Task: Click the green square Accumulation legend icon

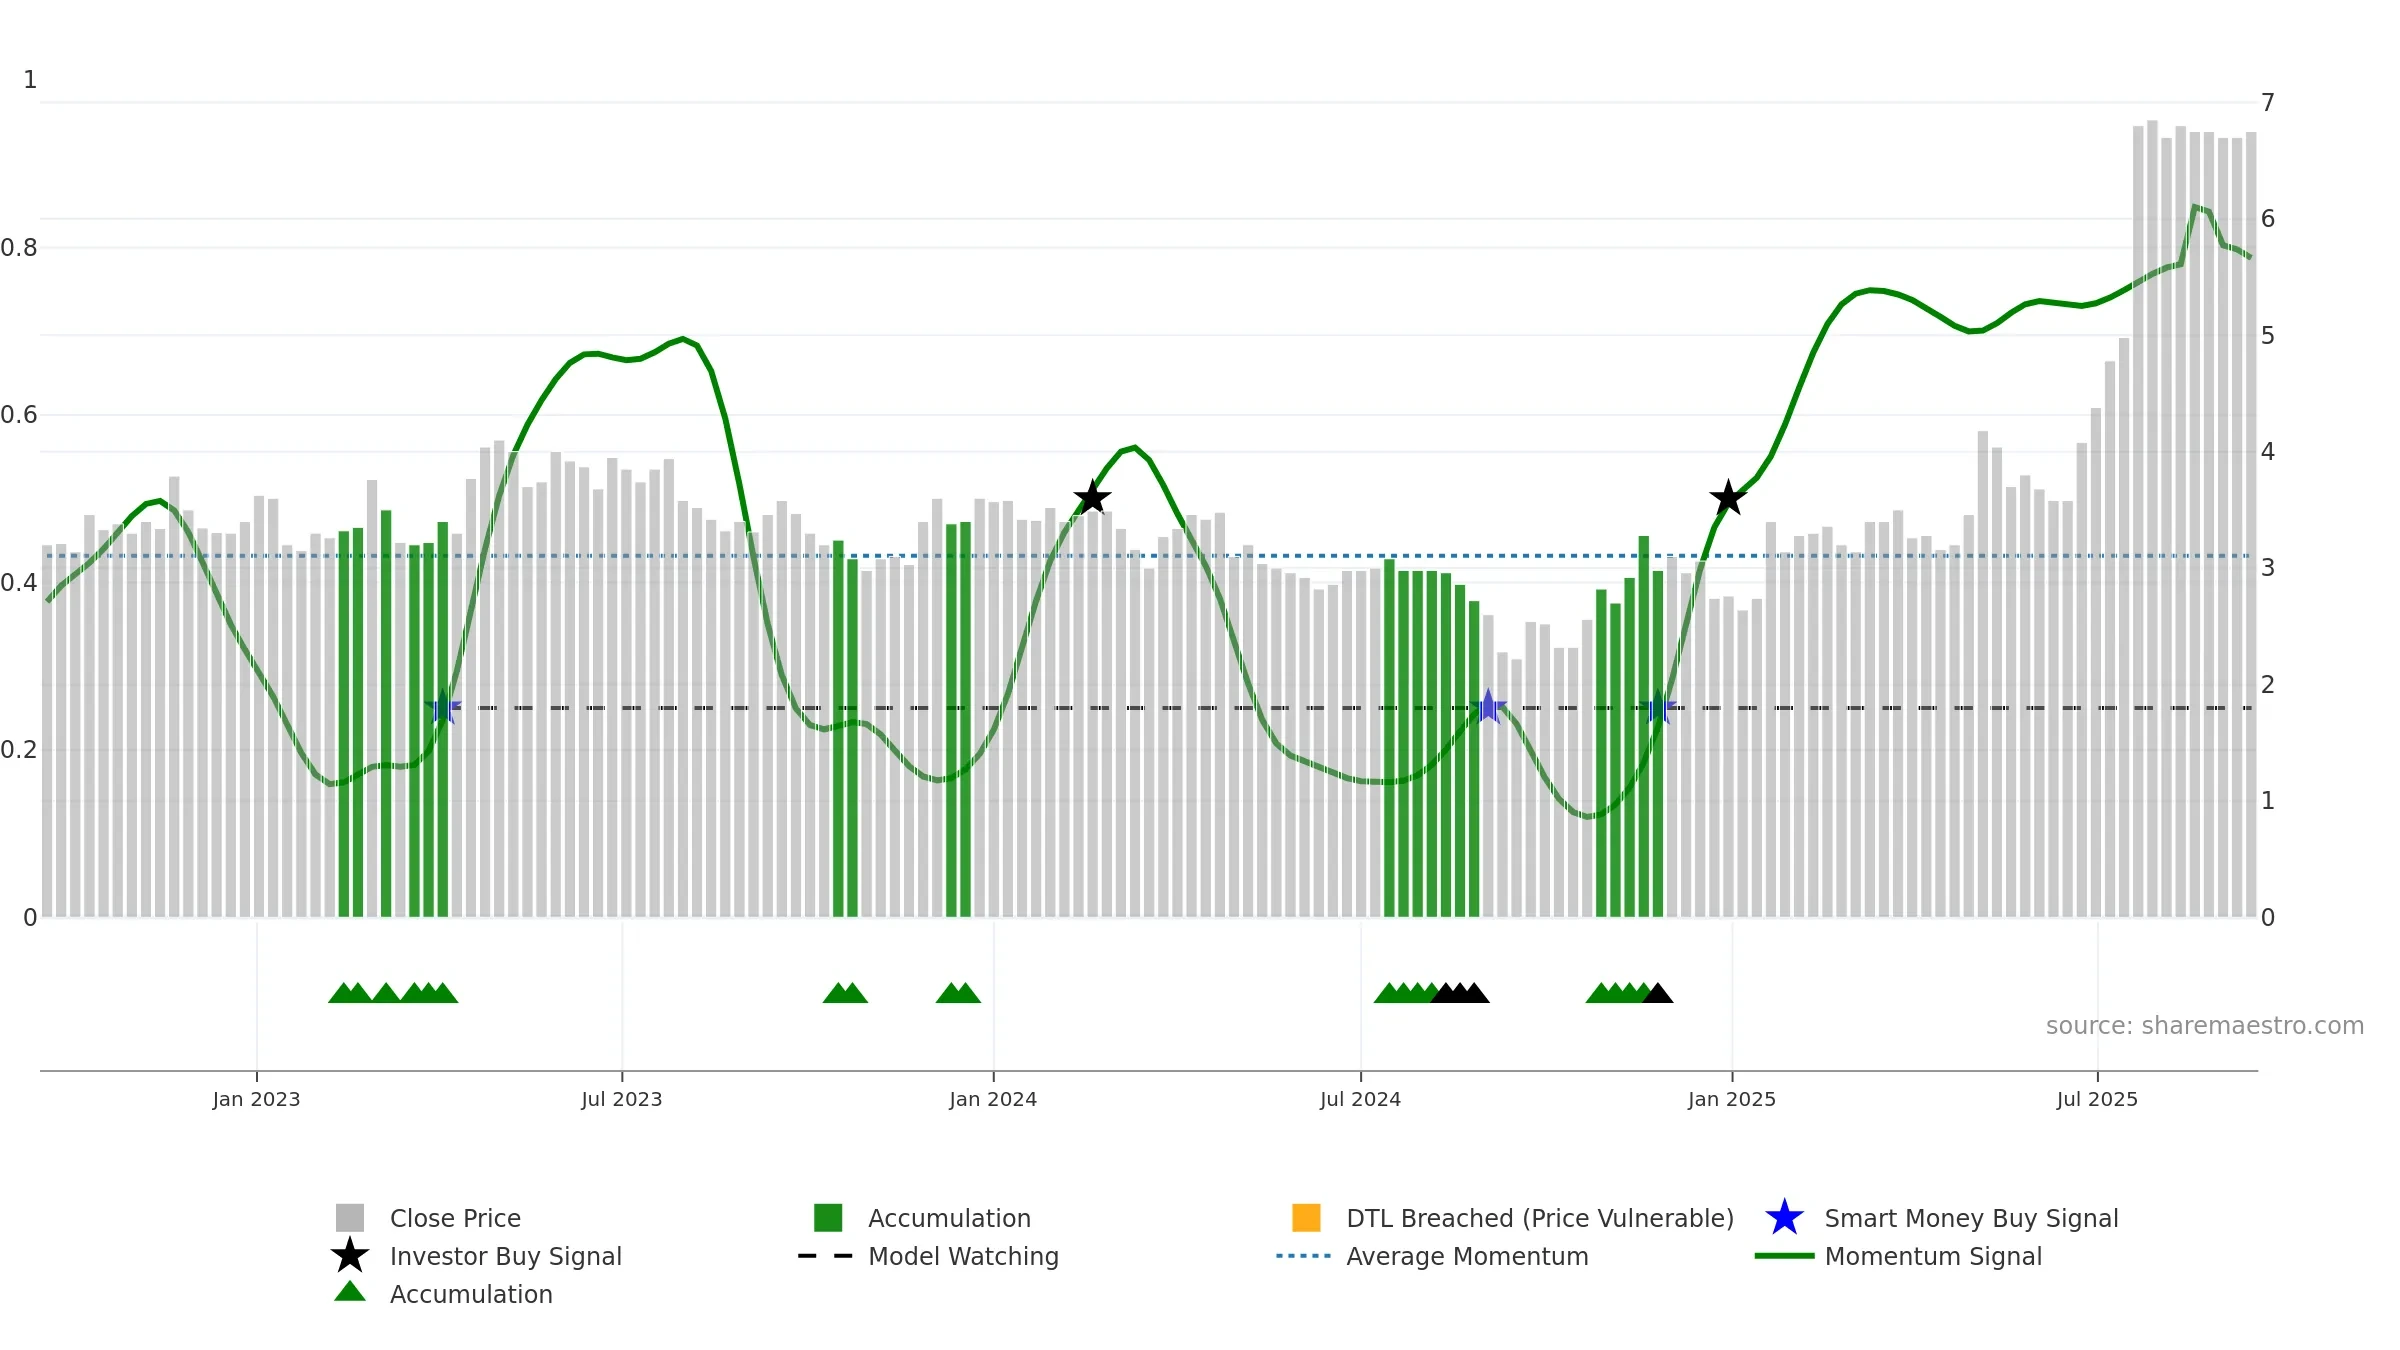Action: [828, 1217]
